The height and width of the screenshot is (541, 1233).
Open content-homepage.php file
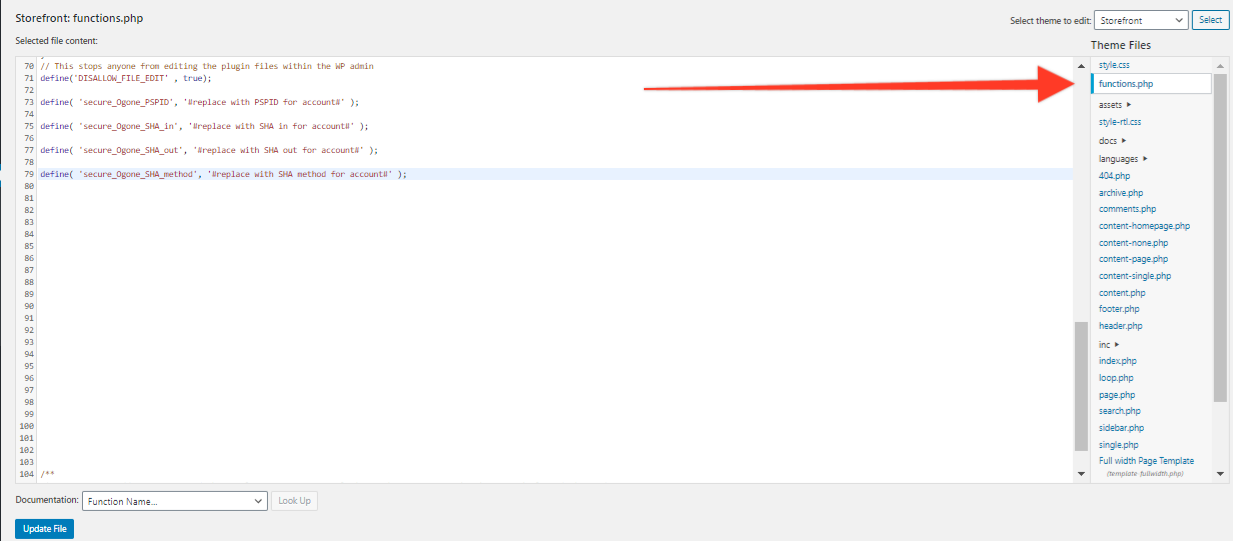point(1144,226)
